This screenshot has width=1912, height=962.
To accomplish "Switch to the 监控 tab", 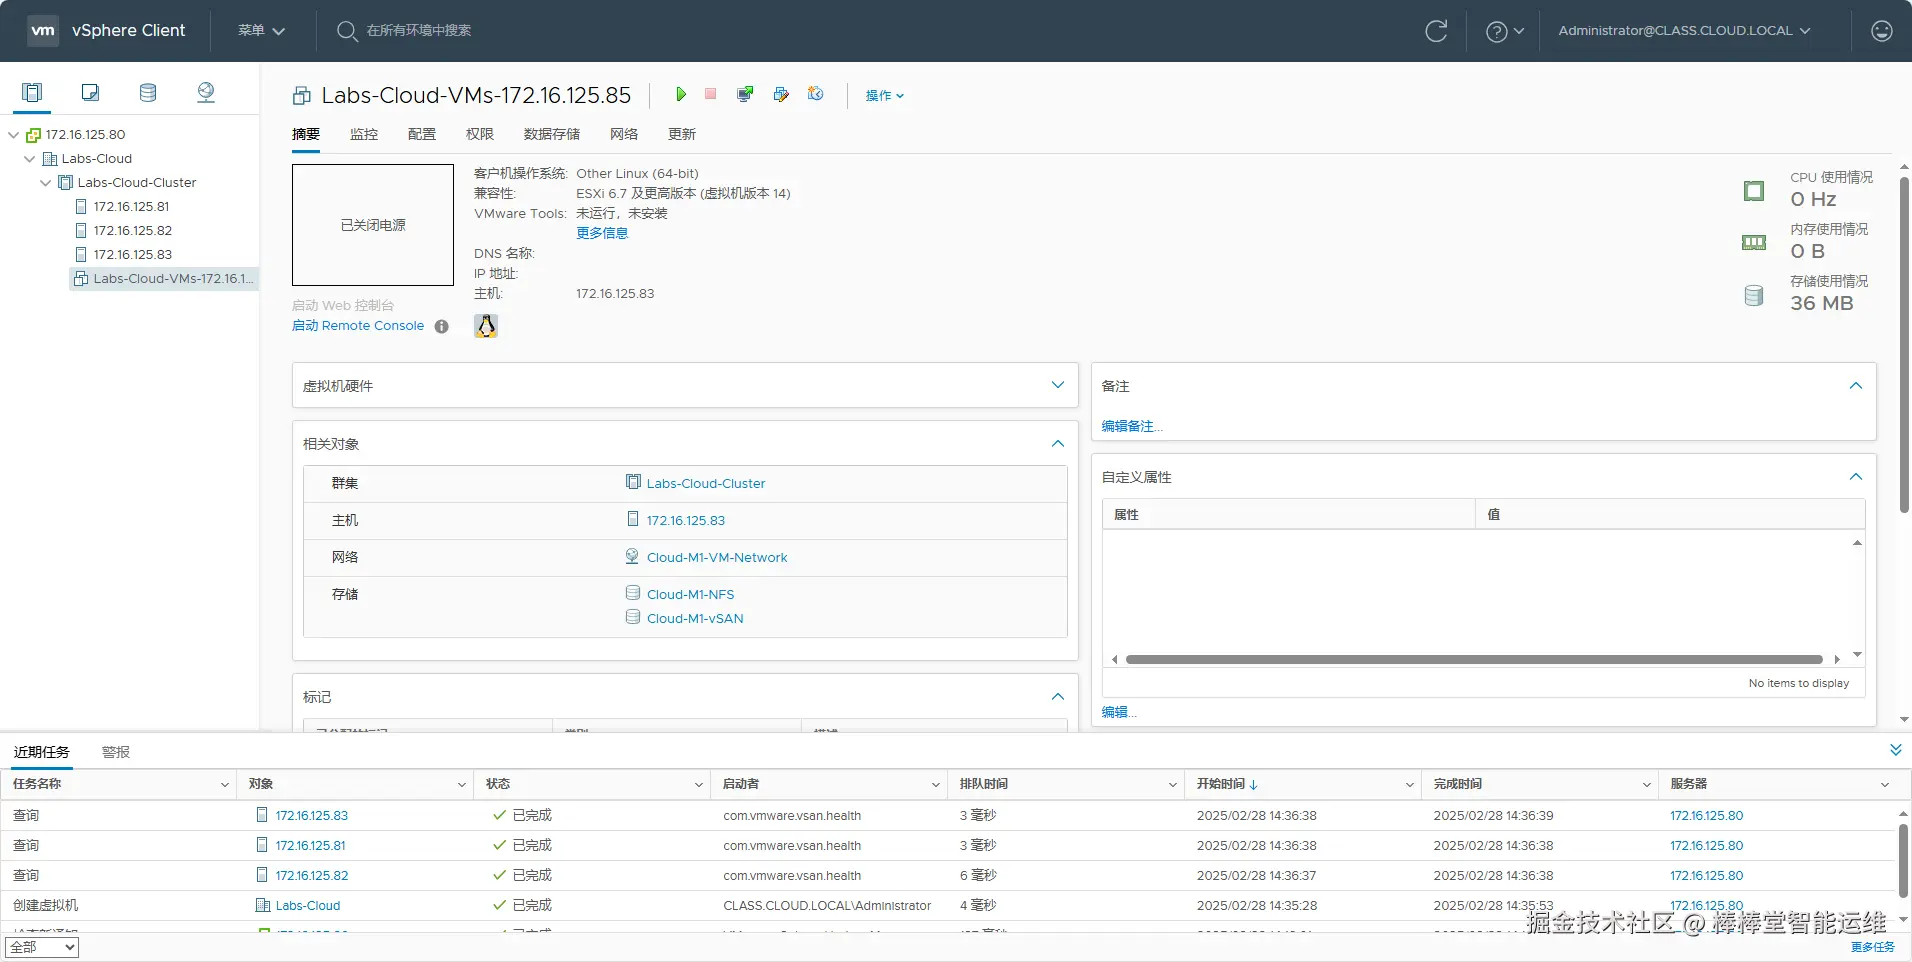I will pos(364,134).
